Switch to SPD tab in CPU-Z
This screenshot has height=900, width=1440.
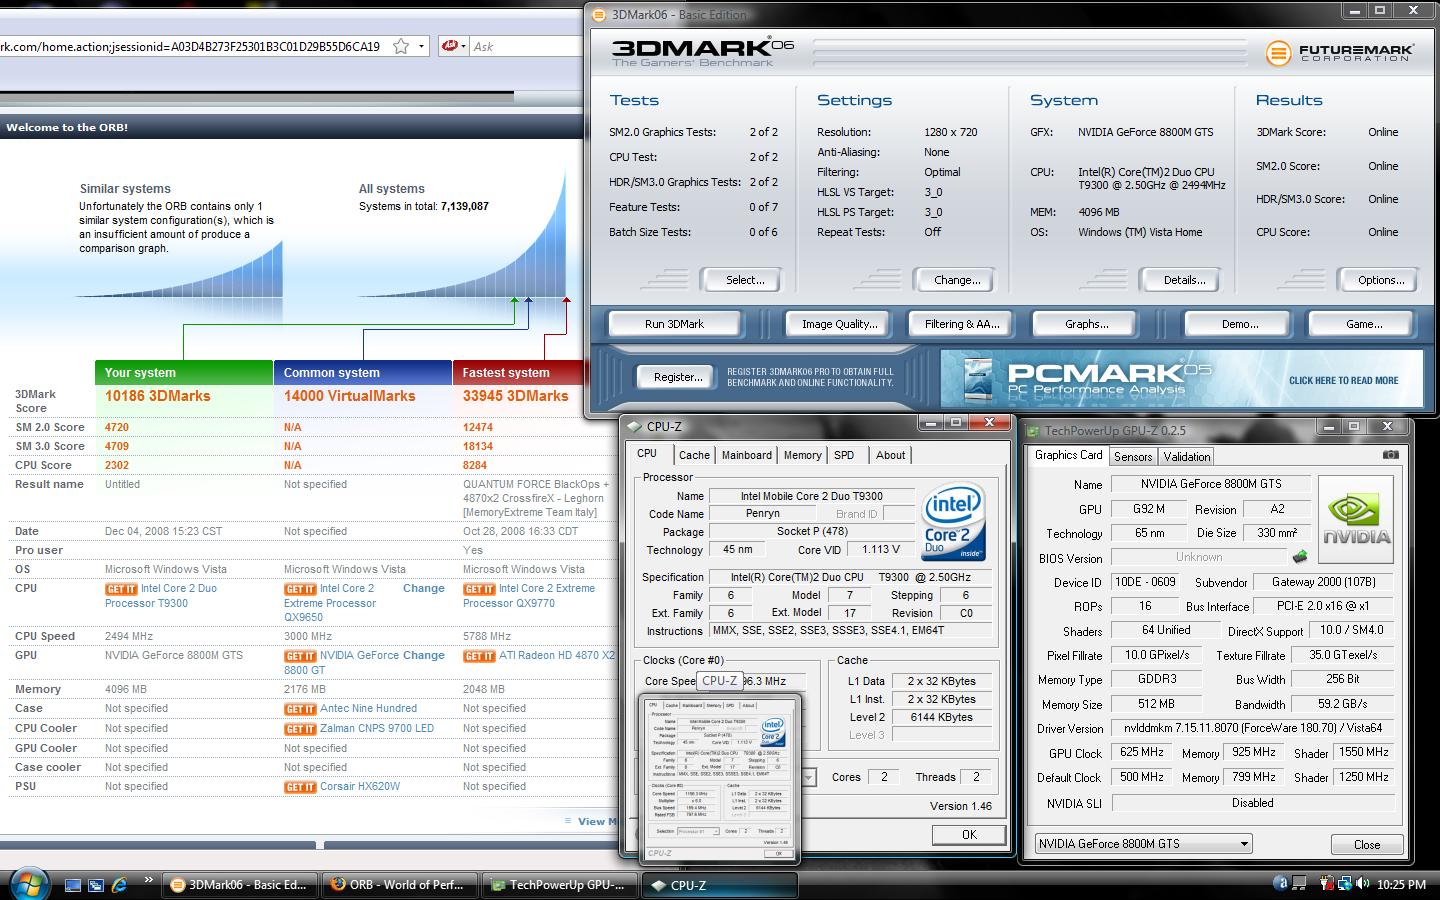click(844, 455)
